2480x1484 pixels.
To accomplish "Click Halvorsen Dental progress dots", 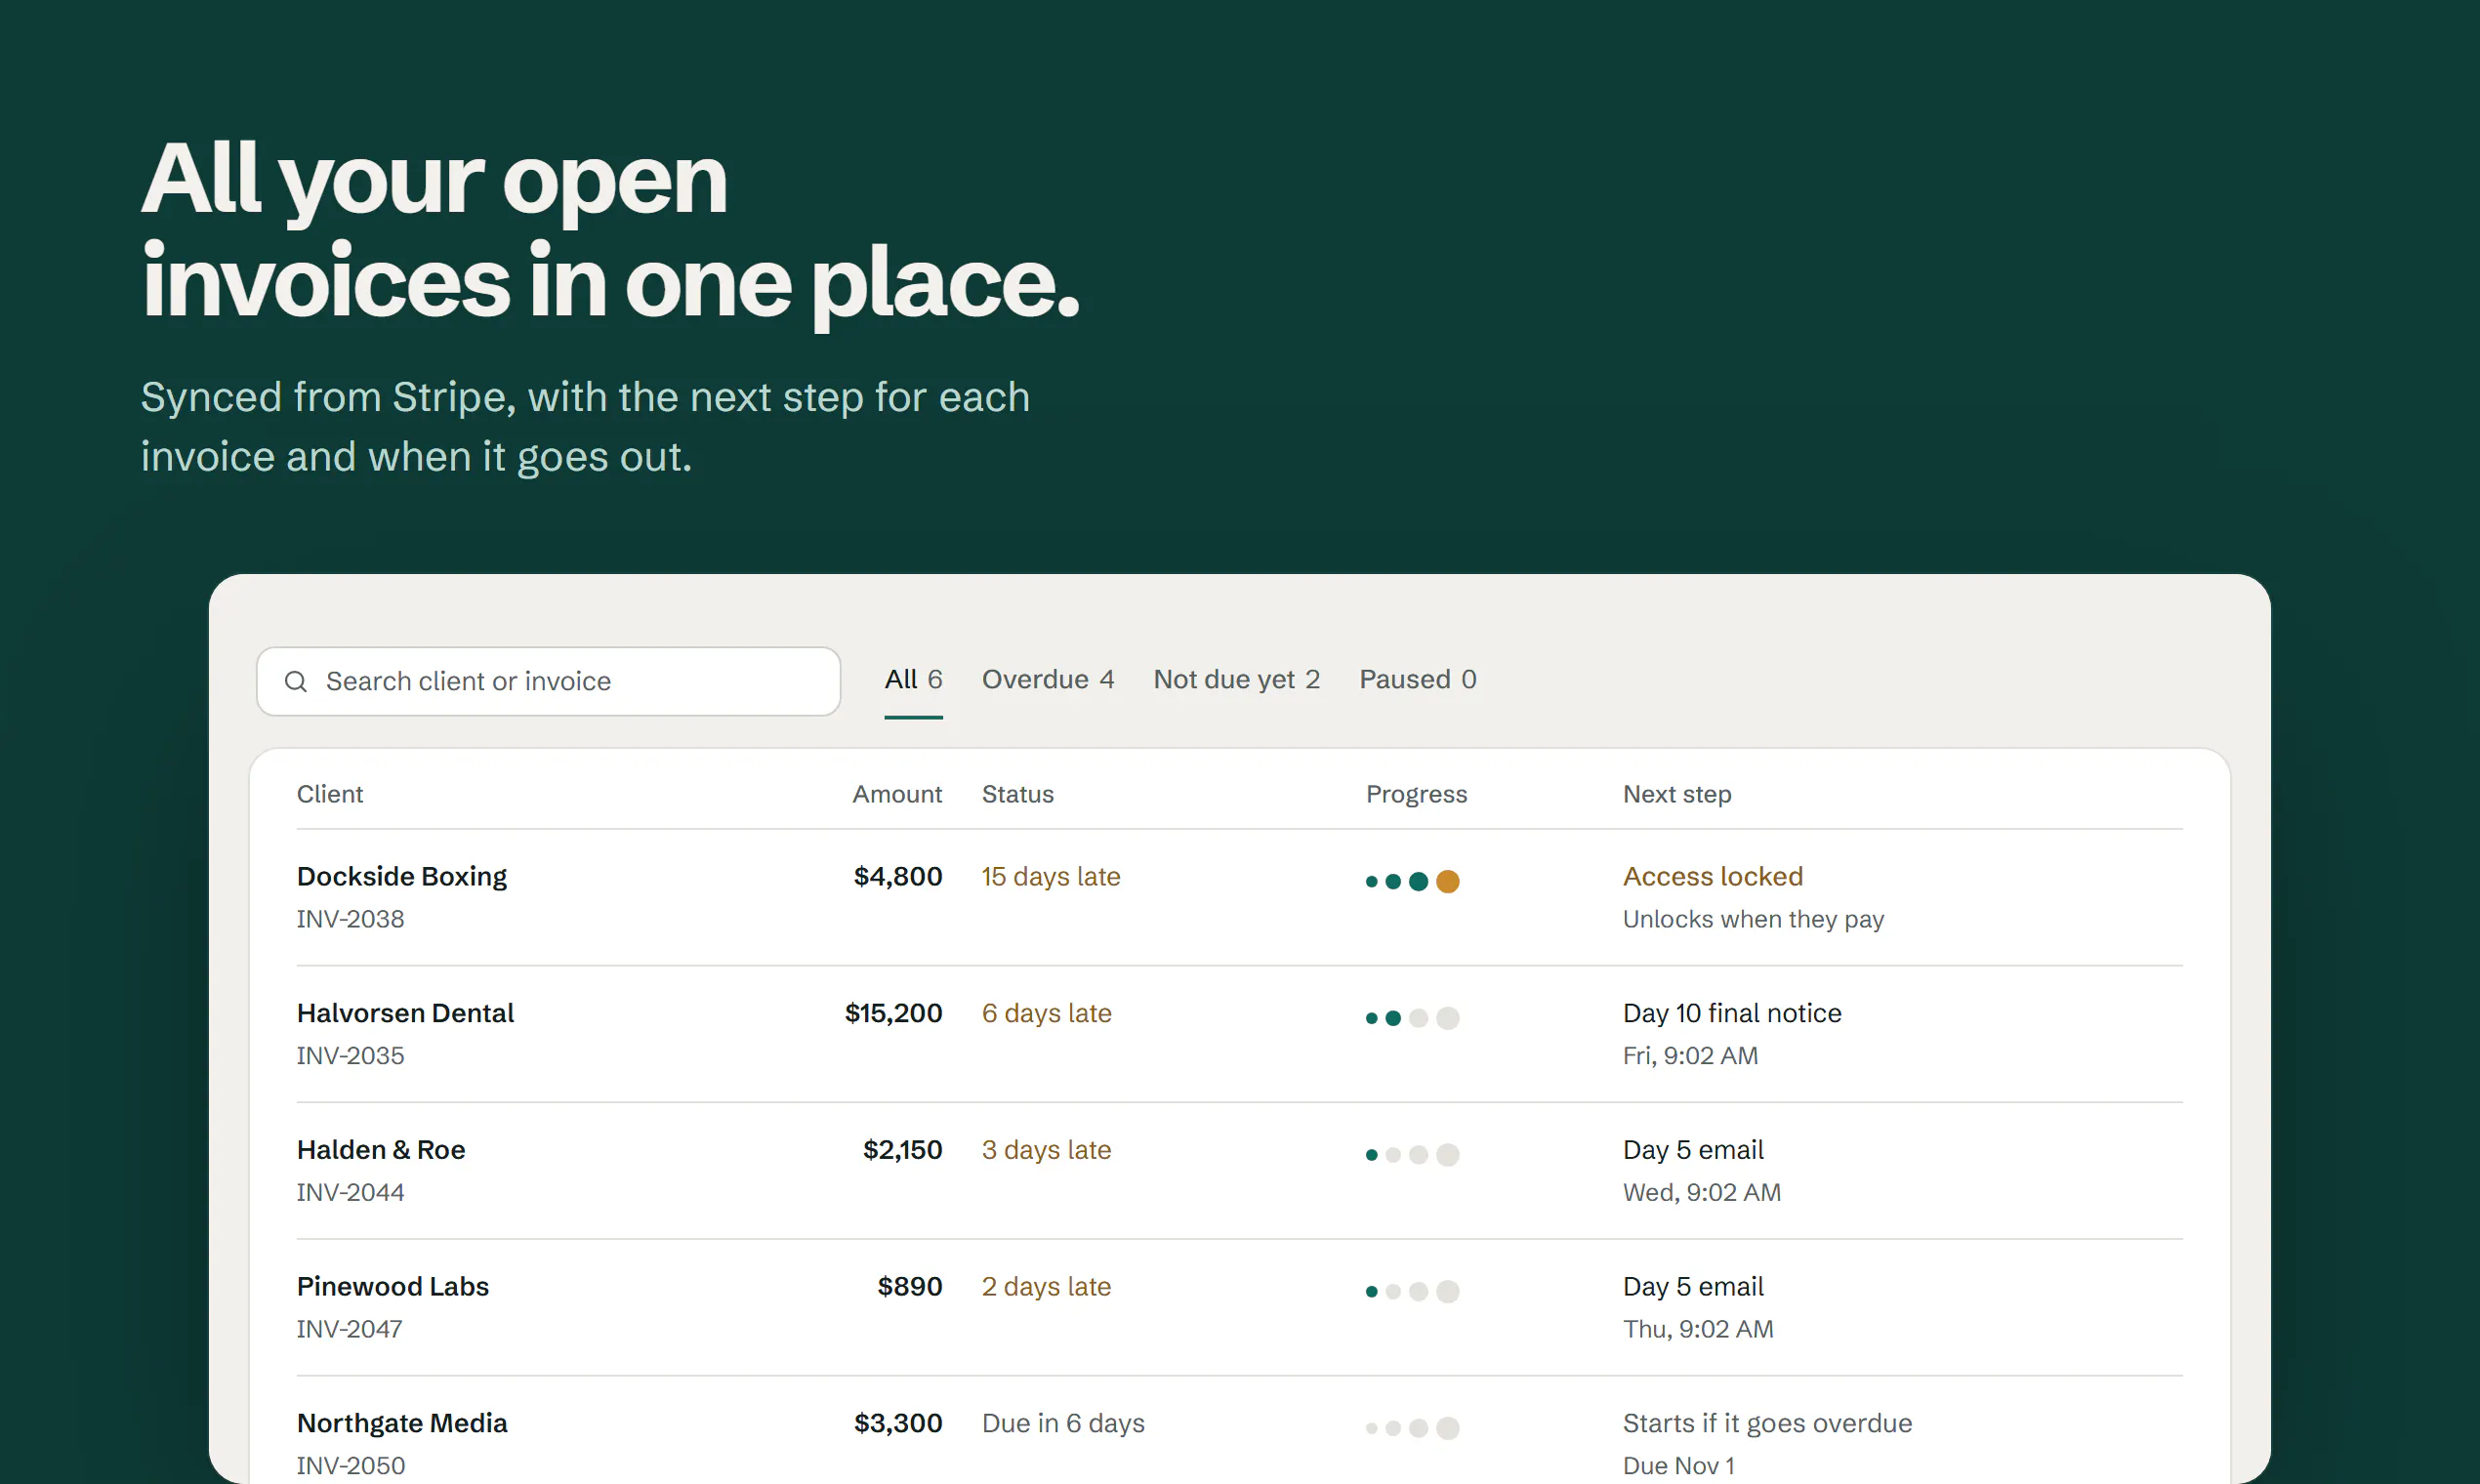I will click(1413, 1018).
